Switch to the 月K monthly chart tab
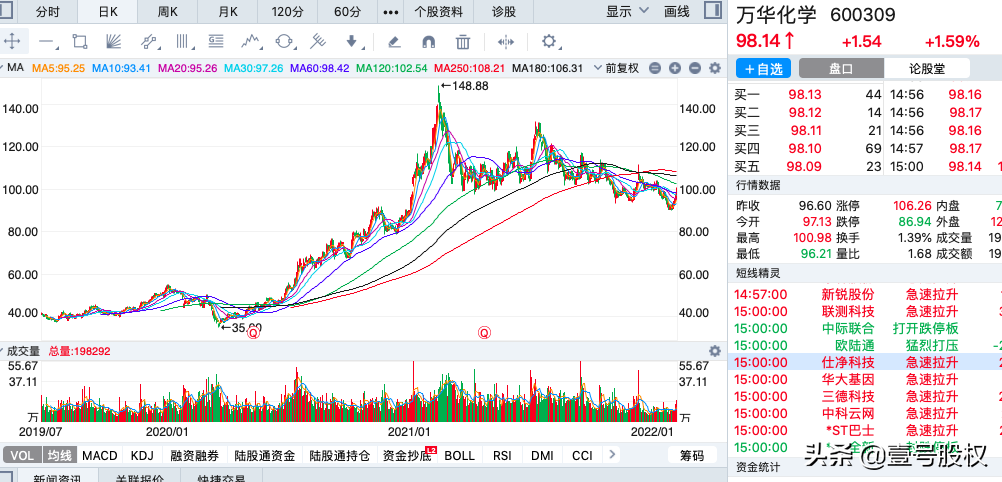The image size is (1002, 482). coord(227,12)
